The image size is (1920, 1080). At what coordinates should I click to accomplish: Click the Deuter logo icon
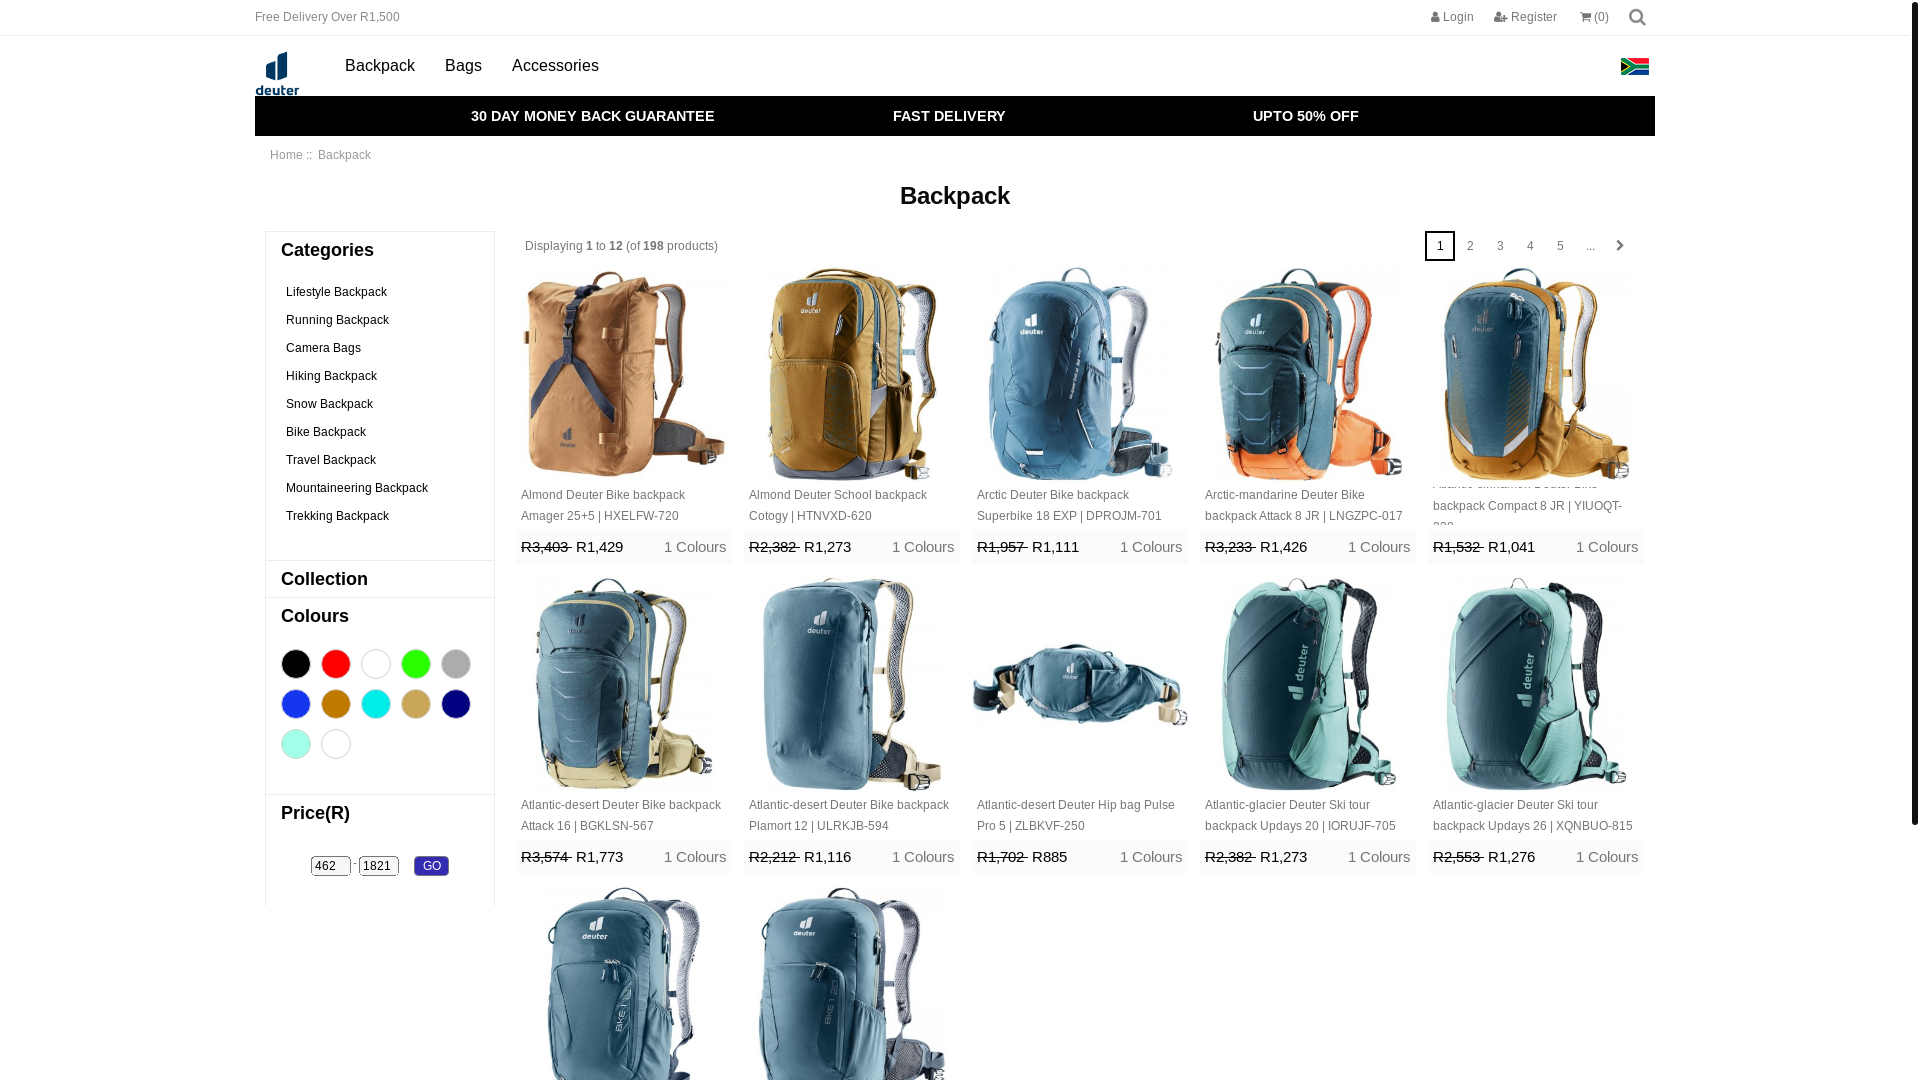coord(277,73)
